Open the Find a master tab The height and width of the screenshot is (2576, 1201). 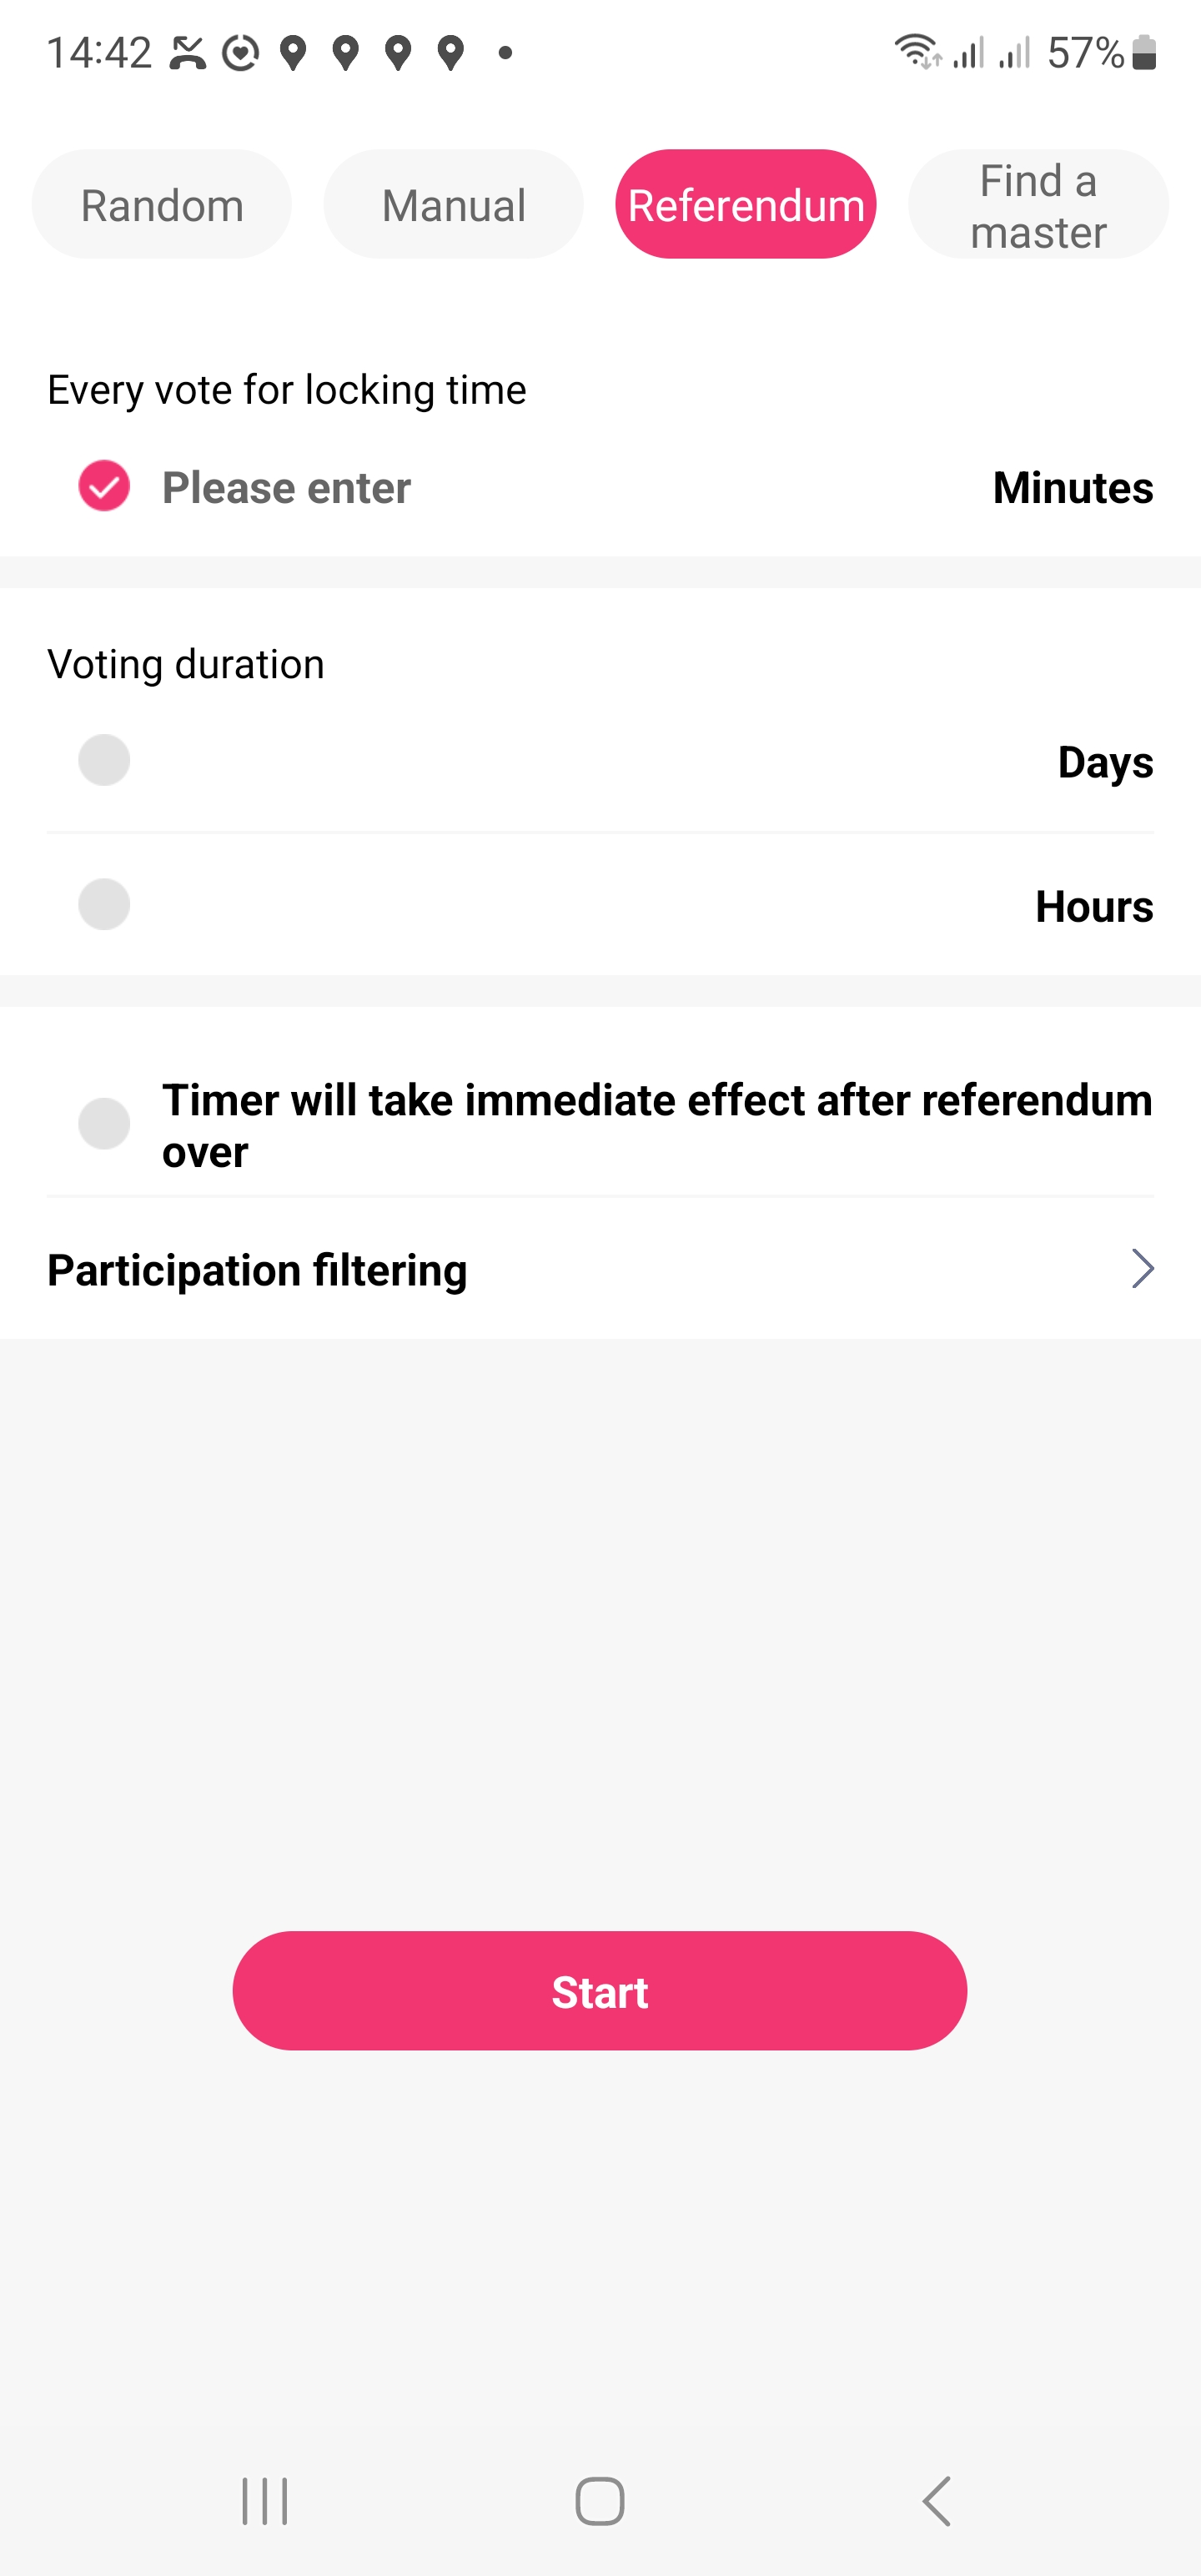pos(1038,205)
